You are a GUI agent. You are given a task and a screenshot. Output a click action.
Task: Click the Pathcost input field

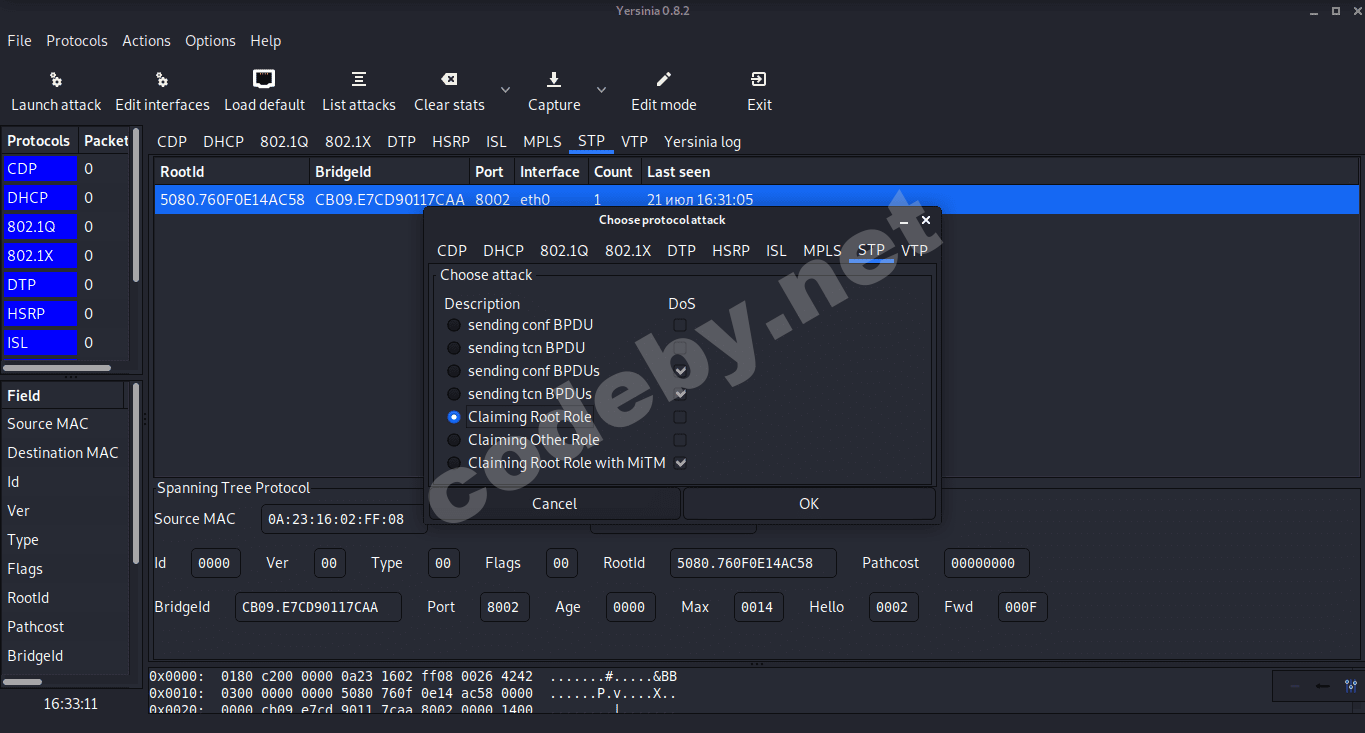986,563
